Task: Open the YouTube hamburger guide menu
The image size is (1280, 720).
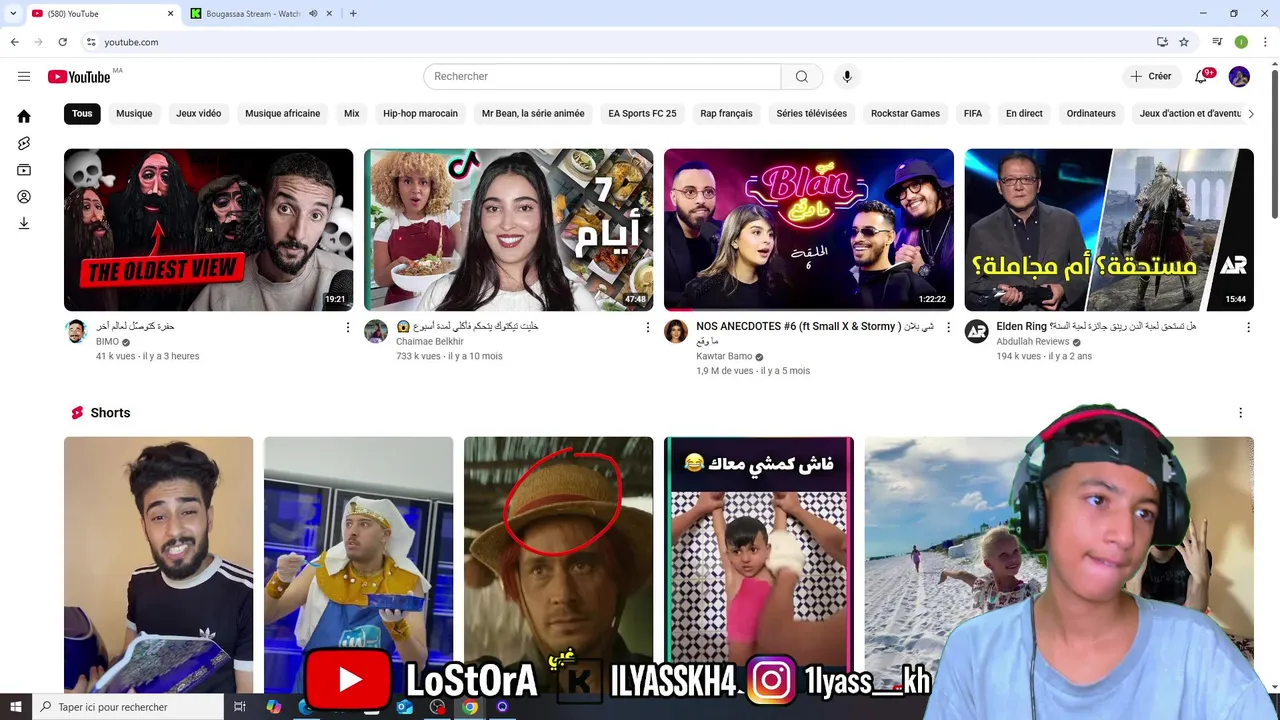Action: tap(24, 76)
